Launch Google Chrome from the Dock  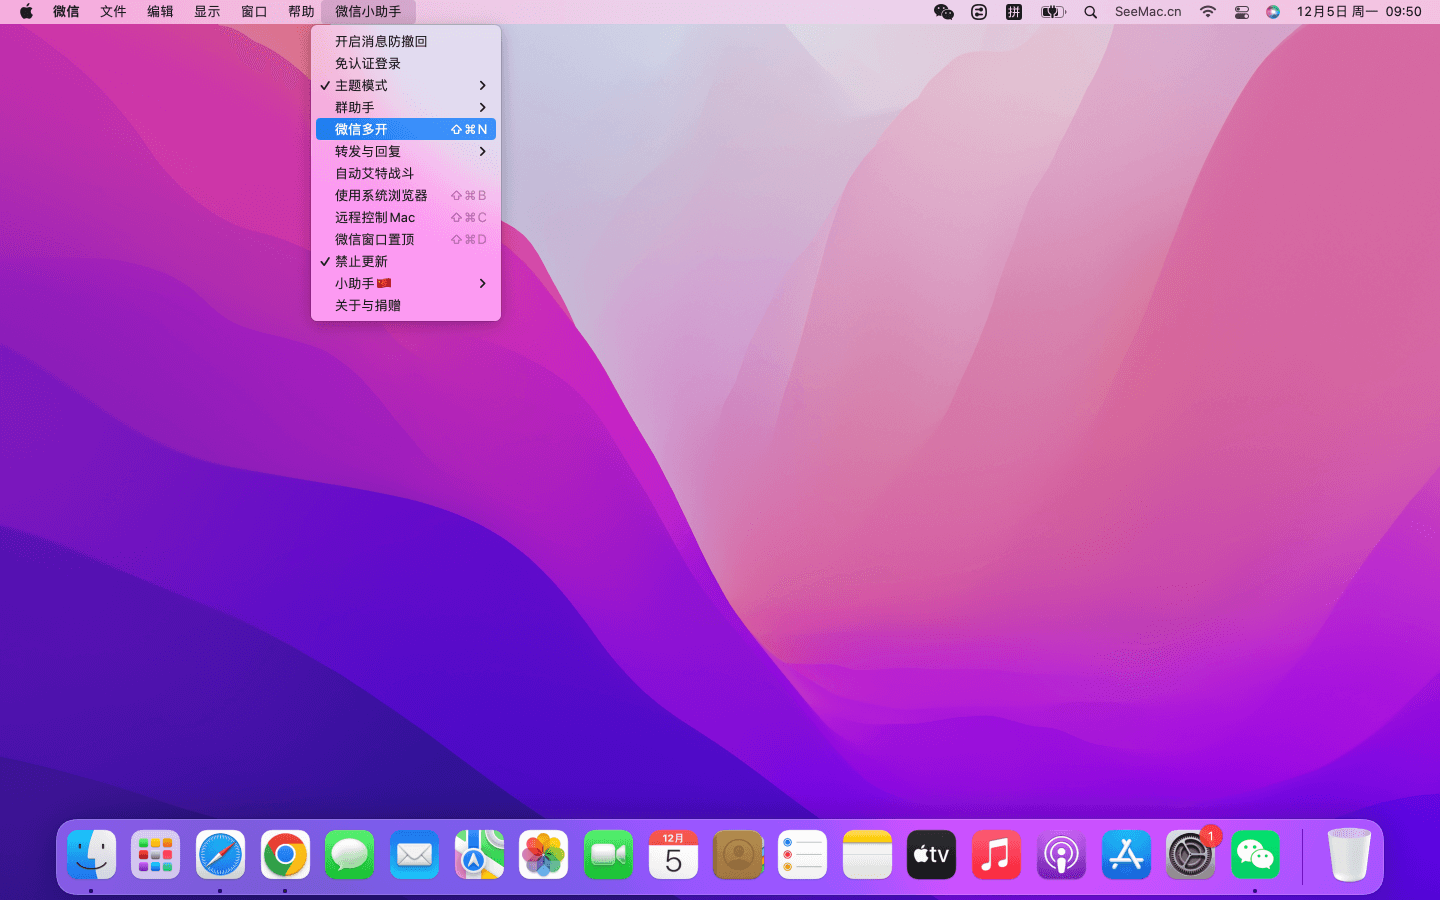[285, 856]
